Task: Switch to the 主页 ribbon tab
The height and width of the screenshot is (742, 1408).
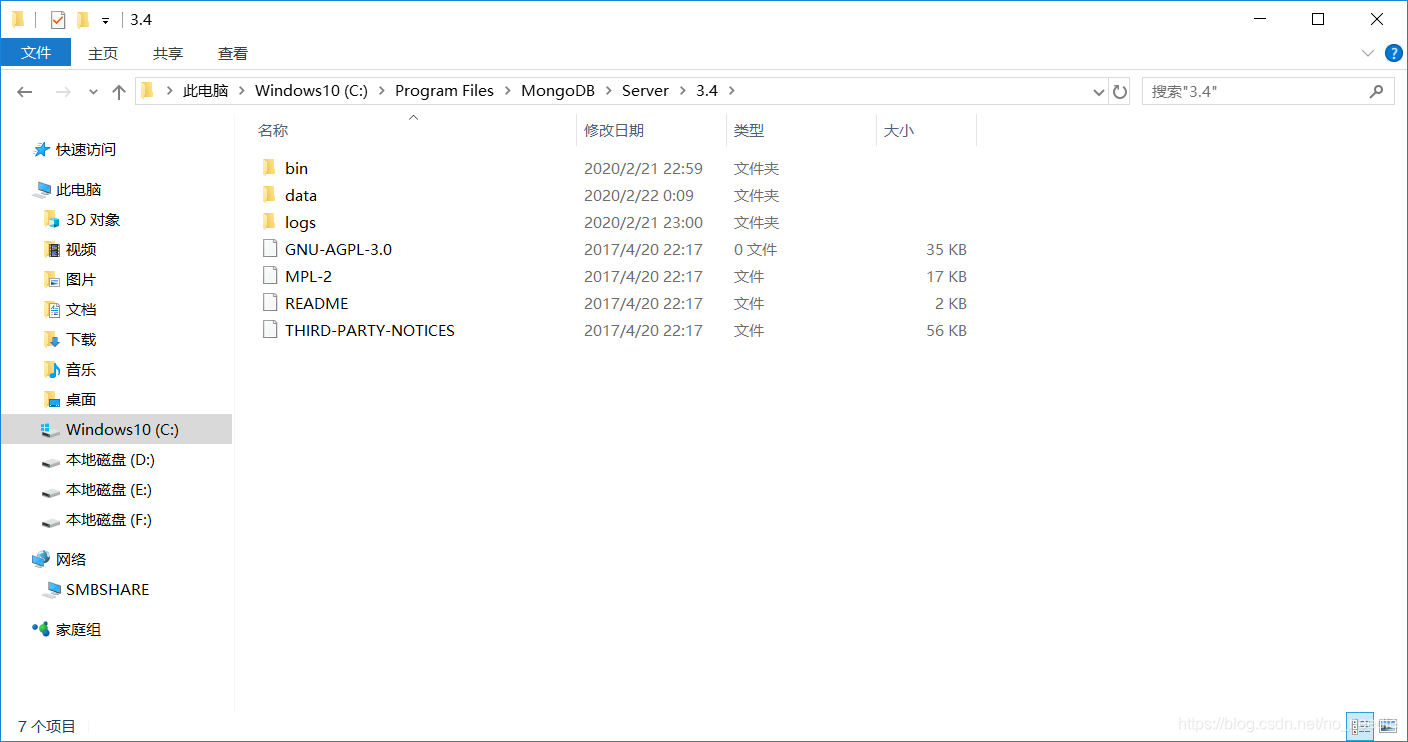Action: [103, 53]
